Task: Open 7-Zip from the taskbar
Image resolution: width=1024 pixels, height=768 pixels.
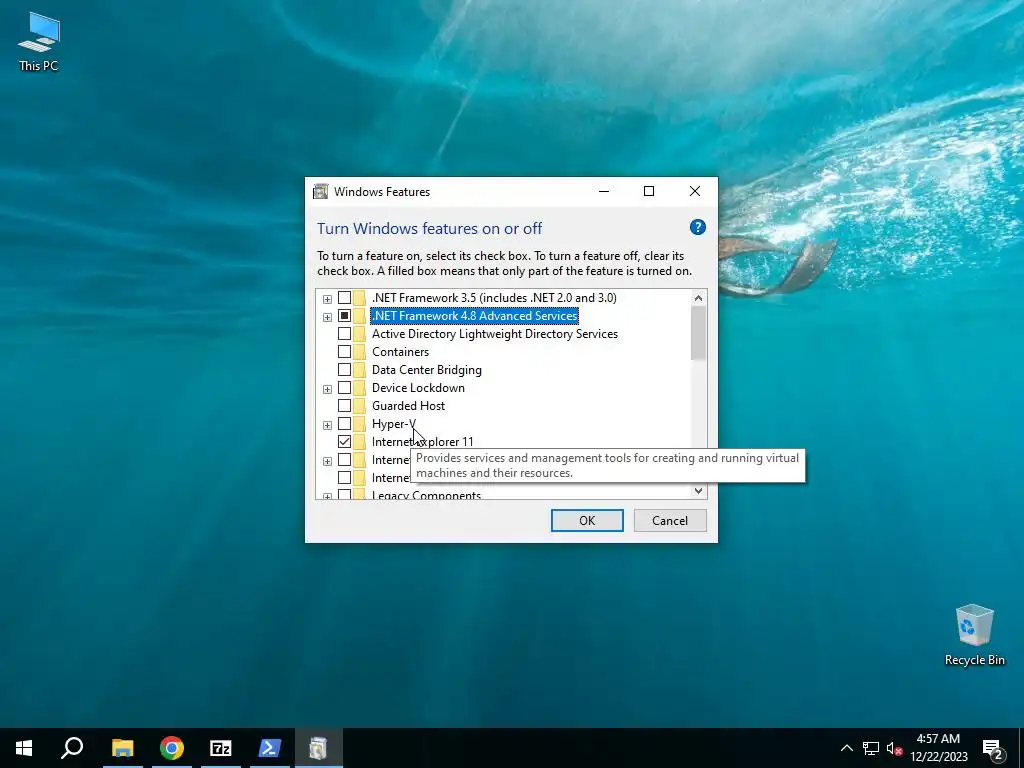Action: pos(221,748)
